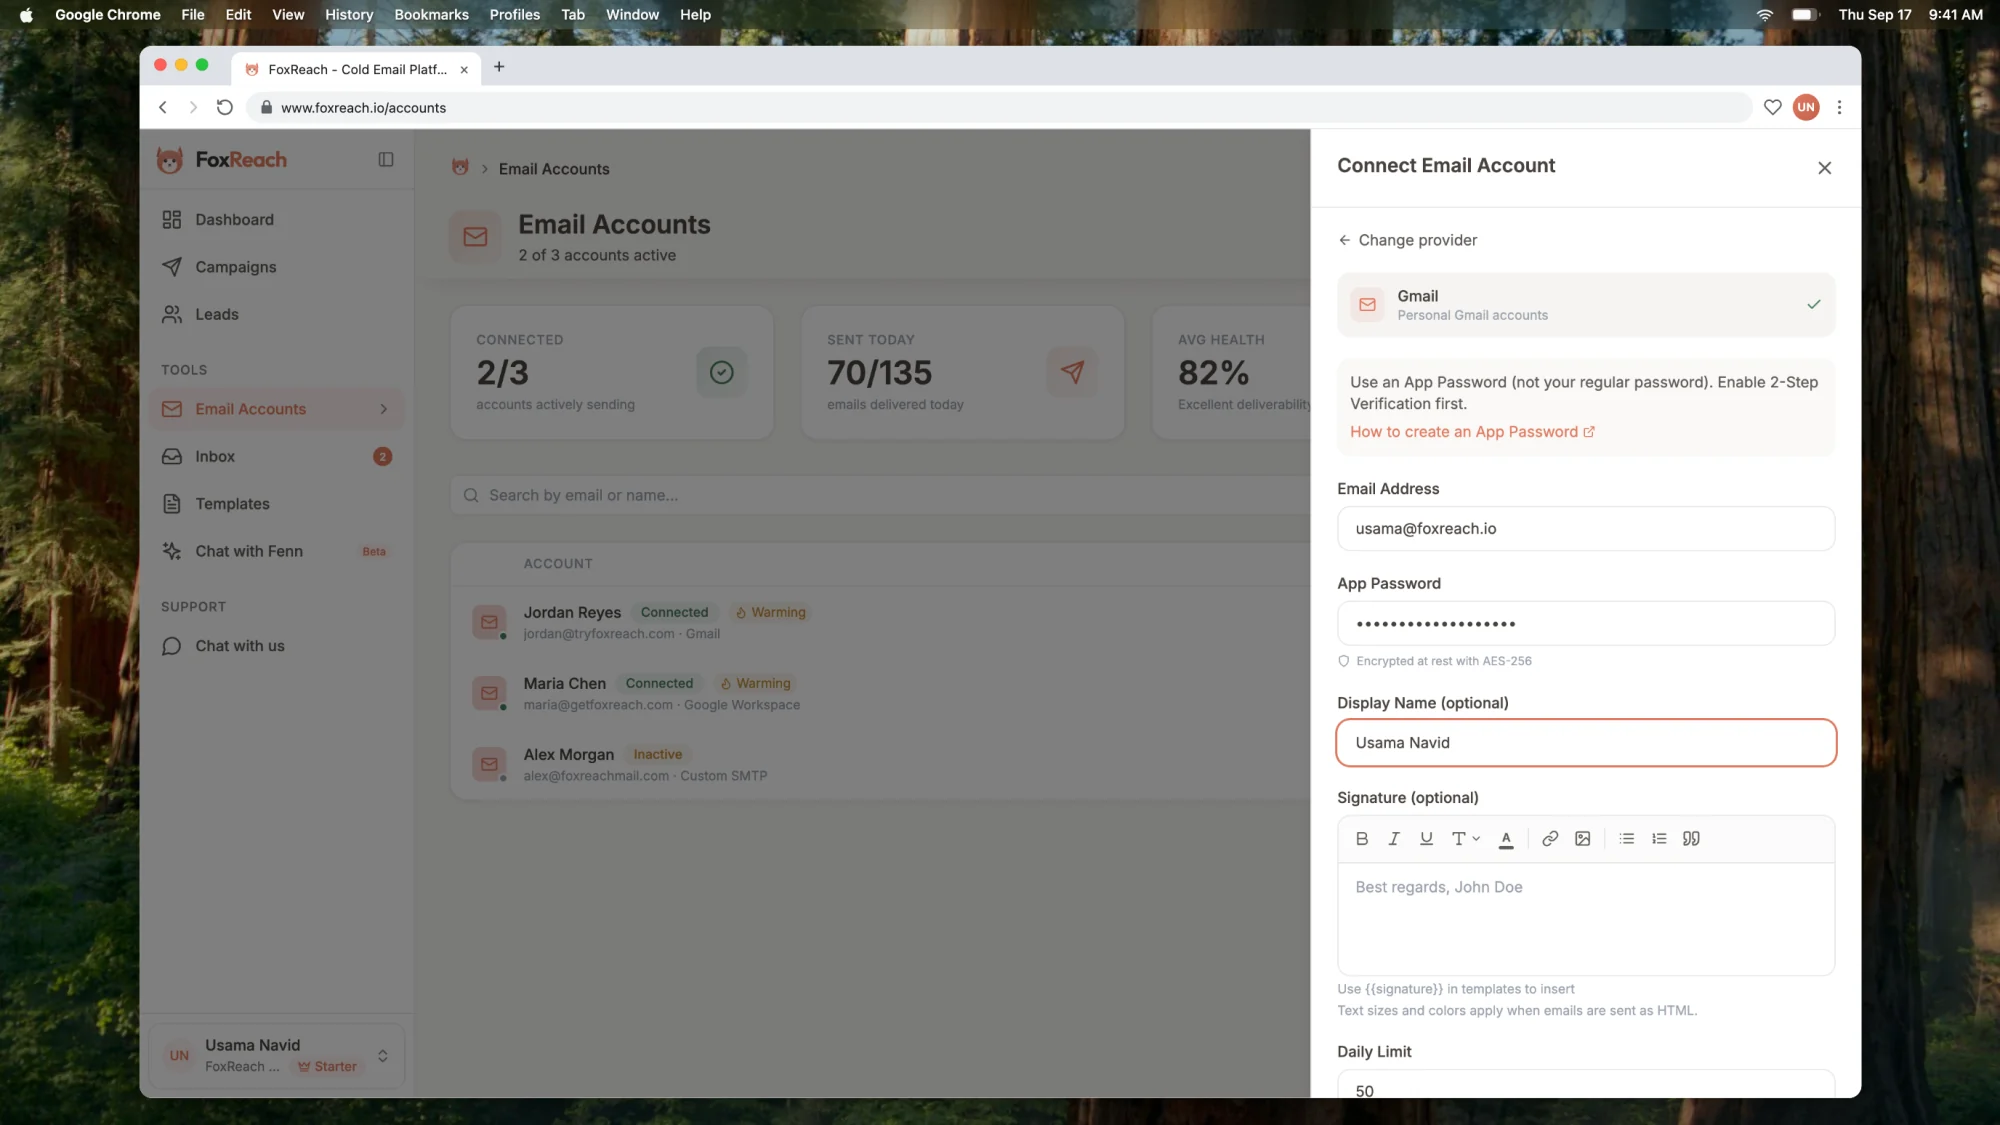
Task: Open History menu in menu bar
Action: 349,14
